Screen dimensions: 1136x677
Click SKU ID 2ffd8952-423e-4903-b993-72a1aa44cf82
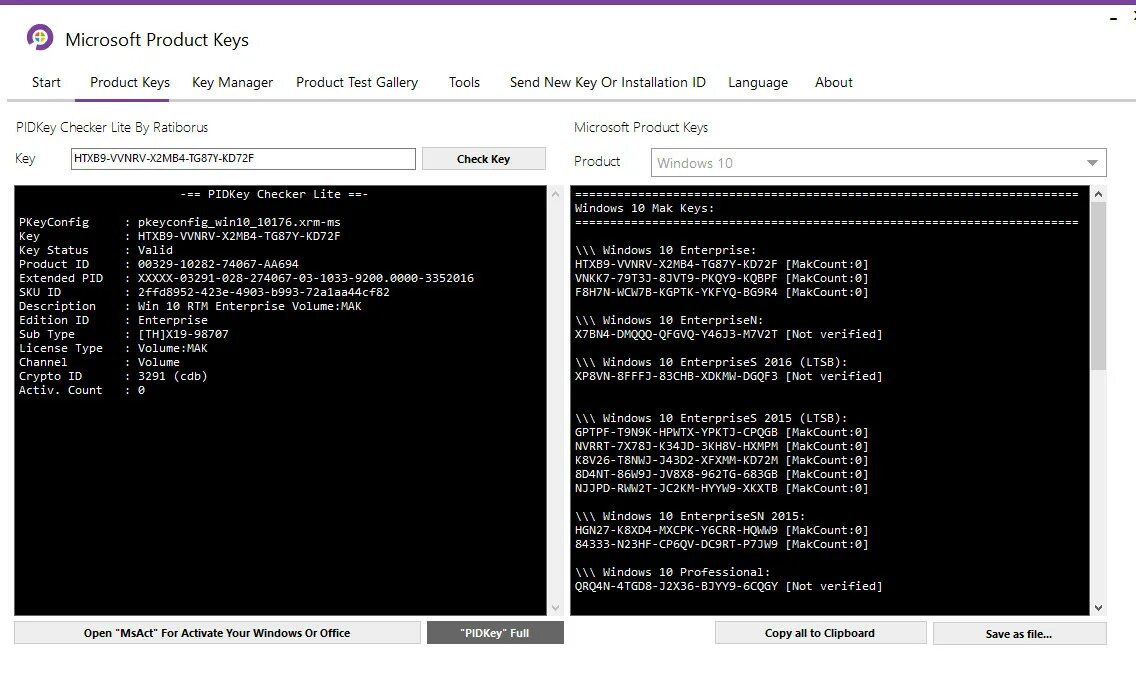264,292
